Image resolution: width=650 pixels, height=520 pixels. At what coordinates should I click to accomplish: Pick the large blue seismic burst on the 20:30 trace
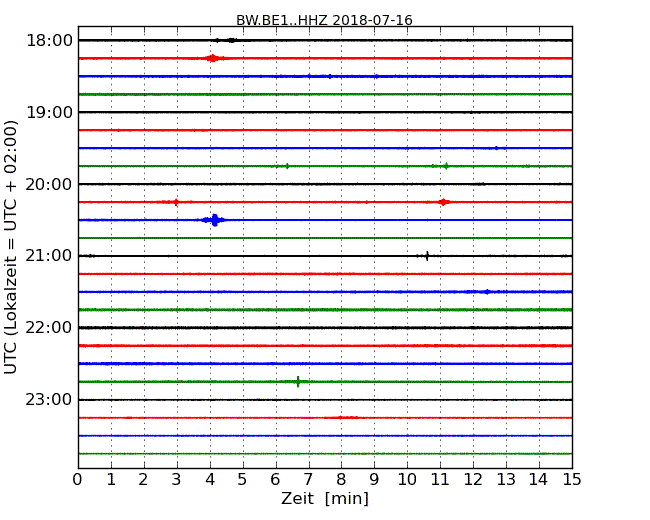(214, 220)
